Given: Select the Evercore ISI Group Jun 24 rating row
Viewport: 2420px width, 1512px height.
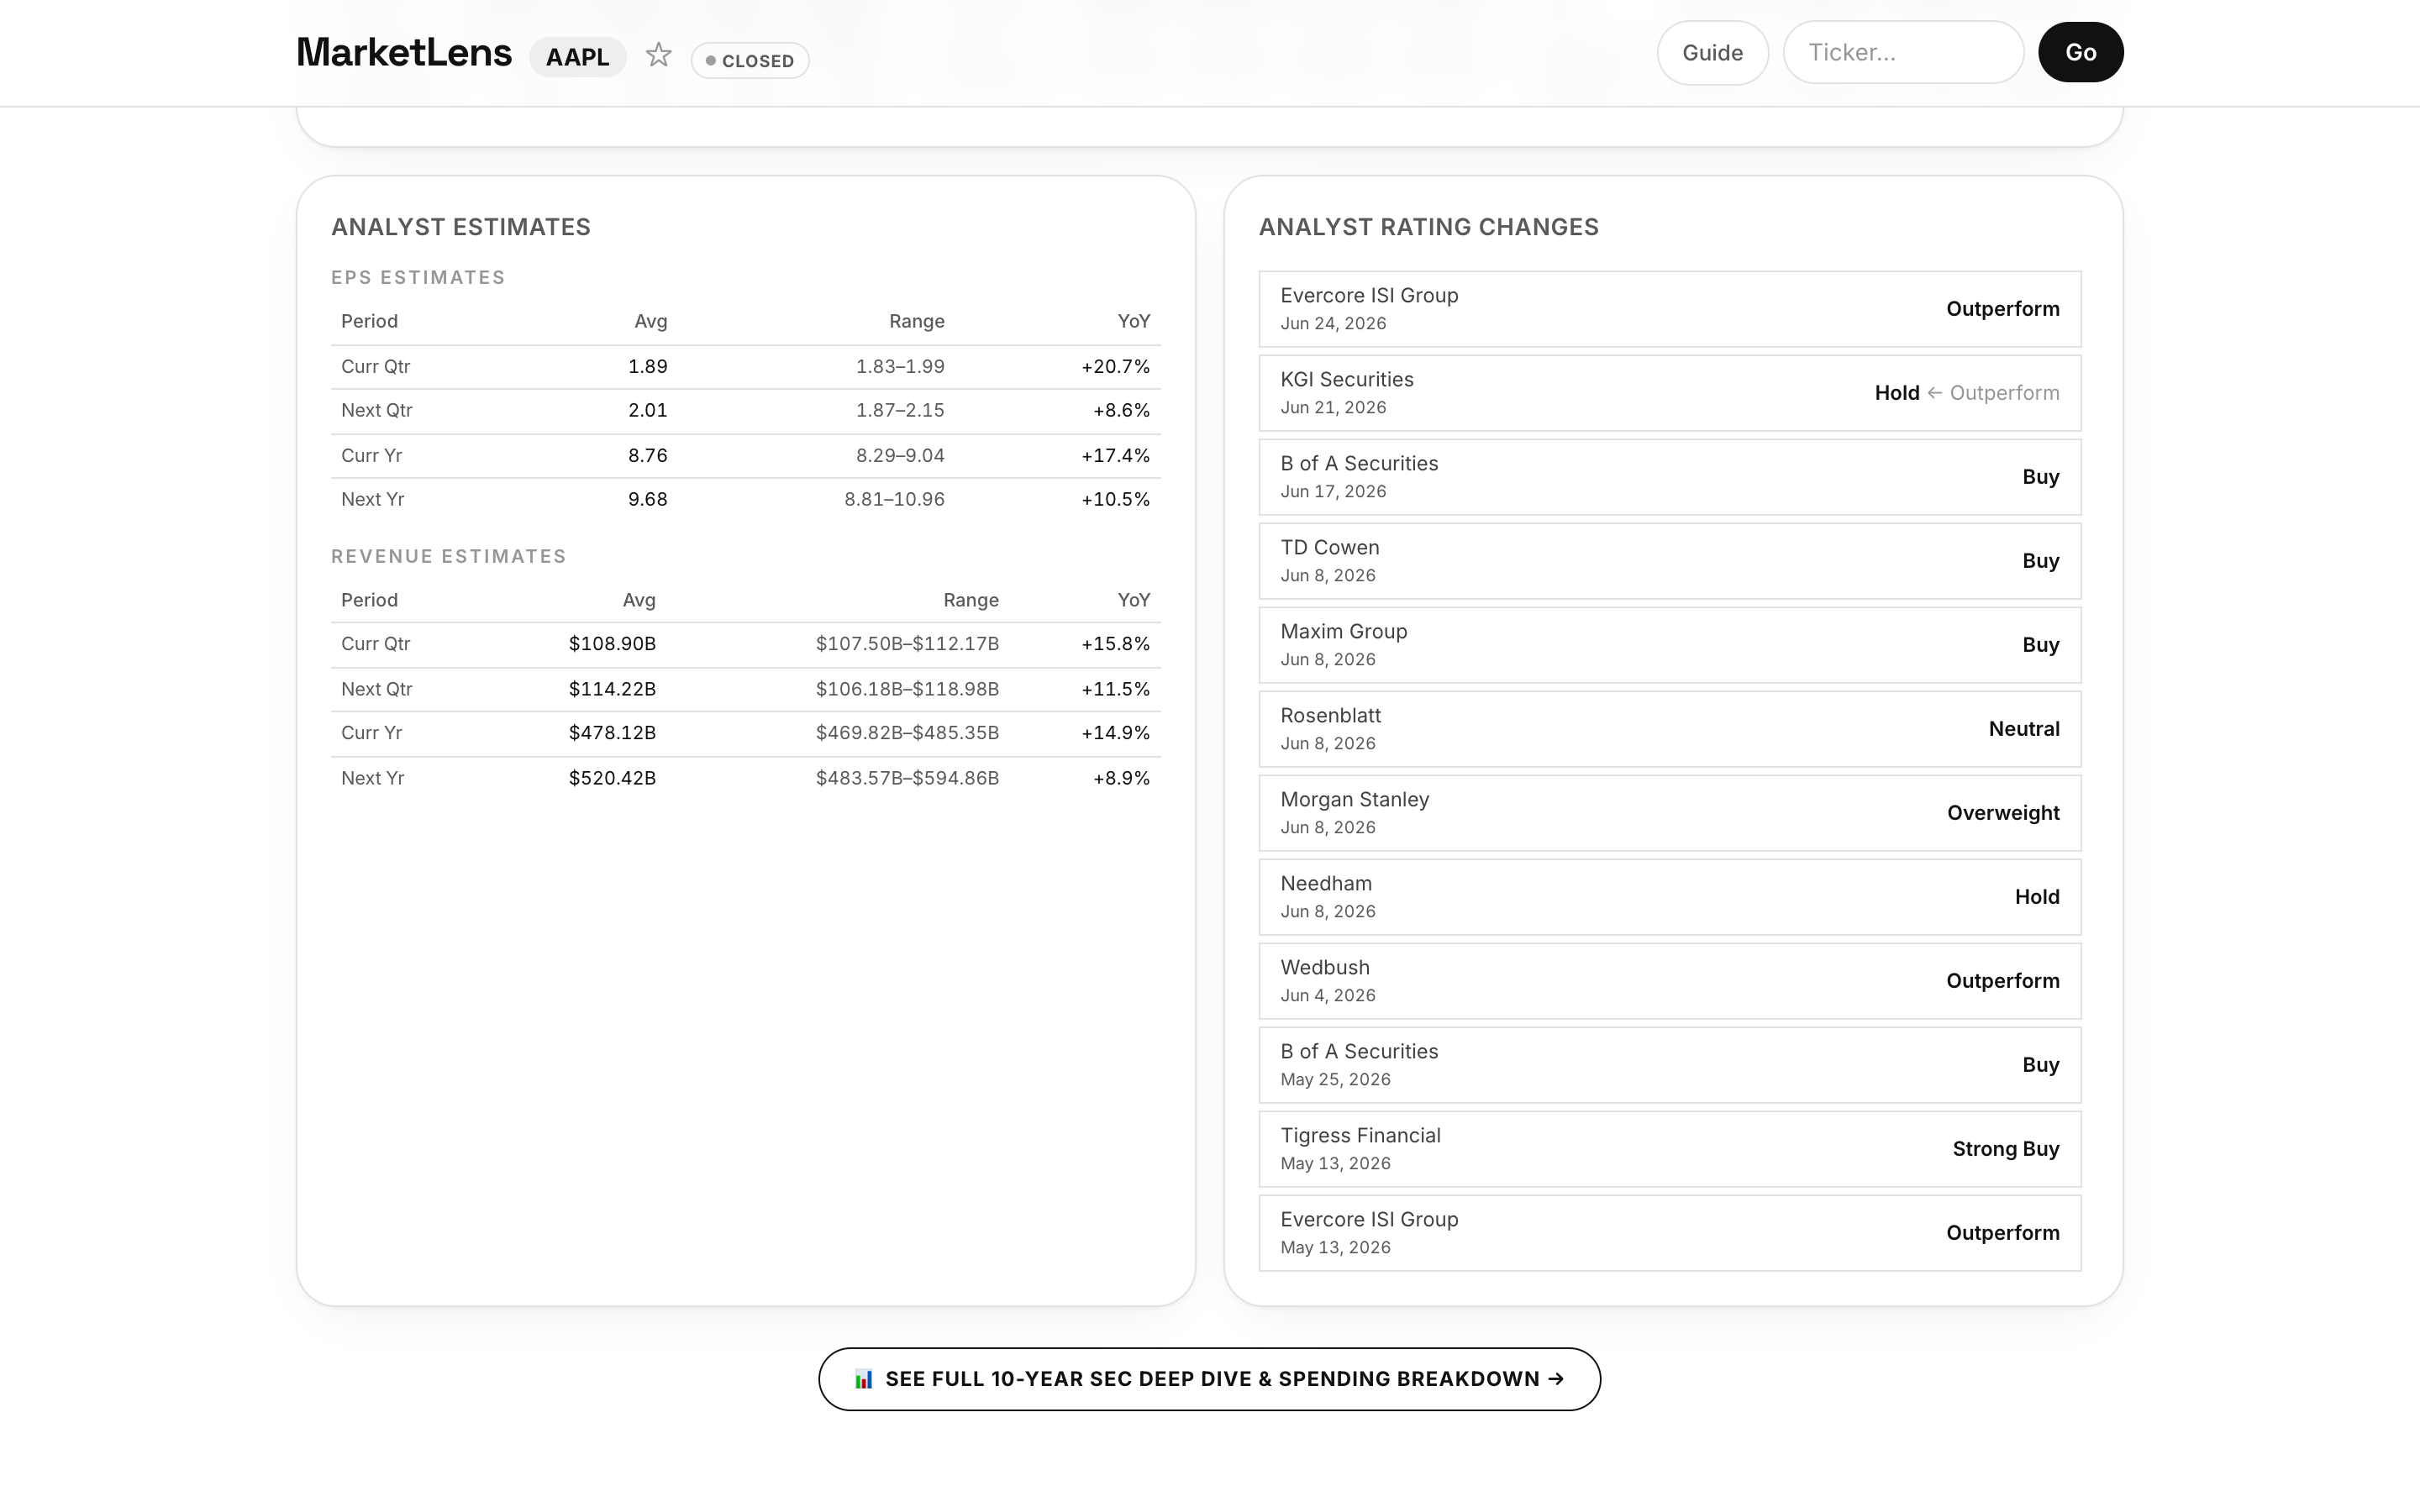Looking at the screenshot, I should point(1670,309).
